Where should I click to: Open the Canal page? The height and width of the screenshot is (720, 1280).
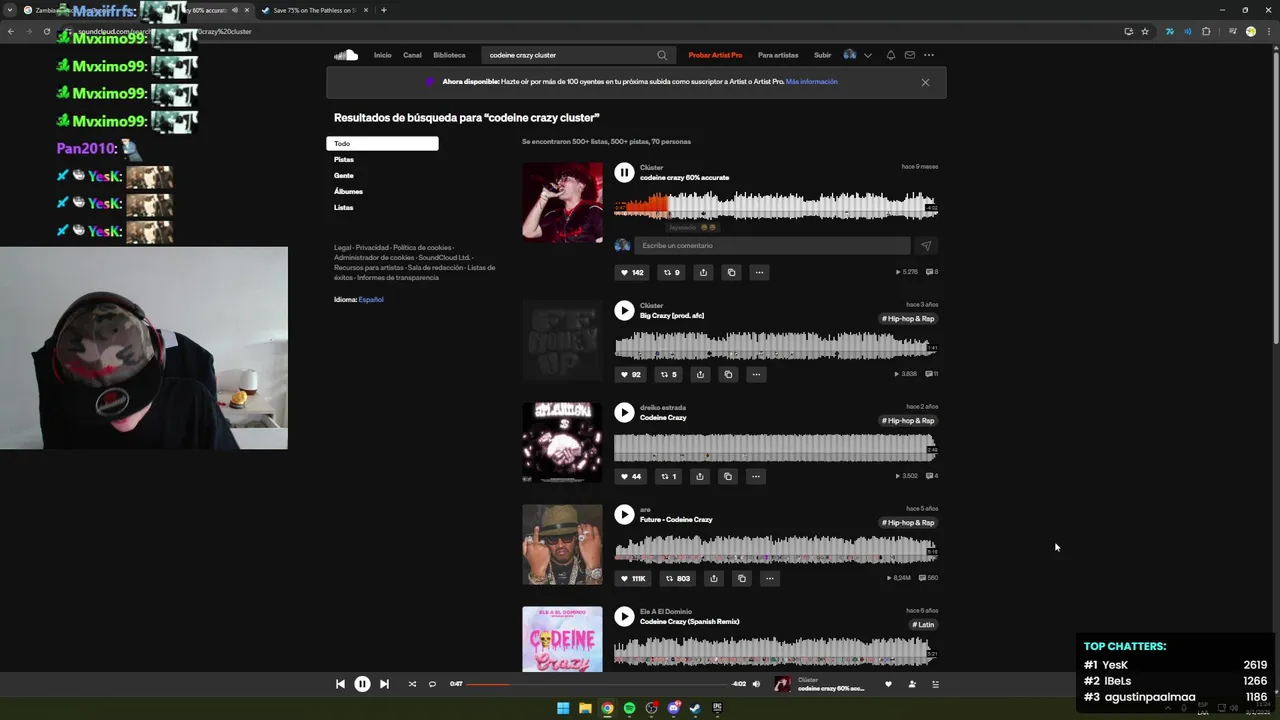click(x=412, y=55)
